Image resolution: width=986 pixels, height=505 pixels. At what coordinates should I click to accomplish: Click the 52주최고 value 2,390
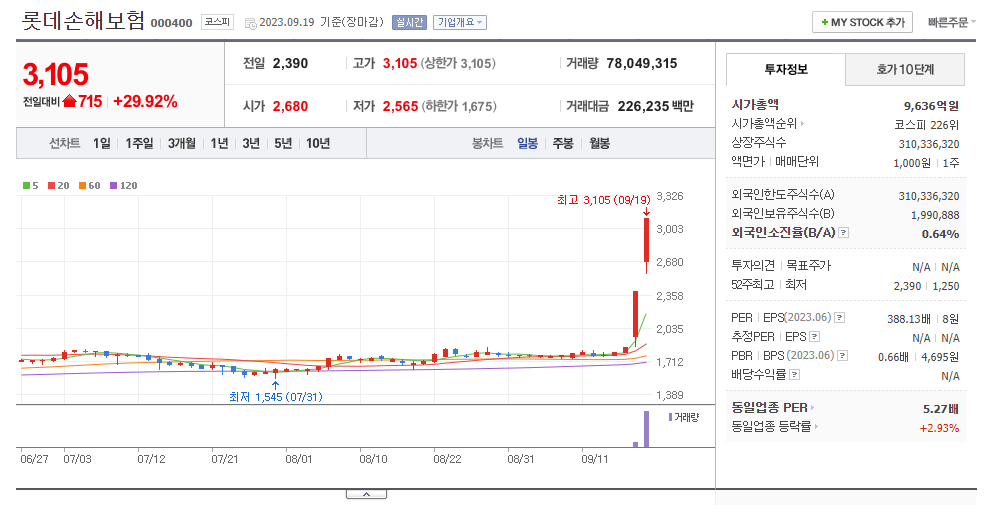point(907,286)
